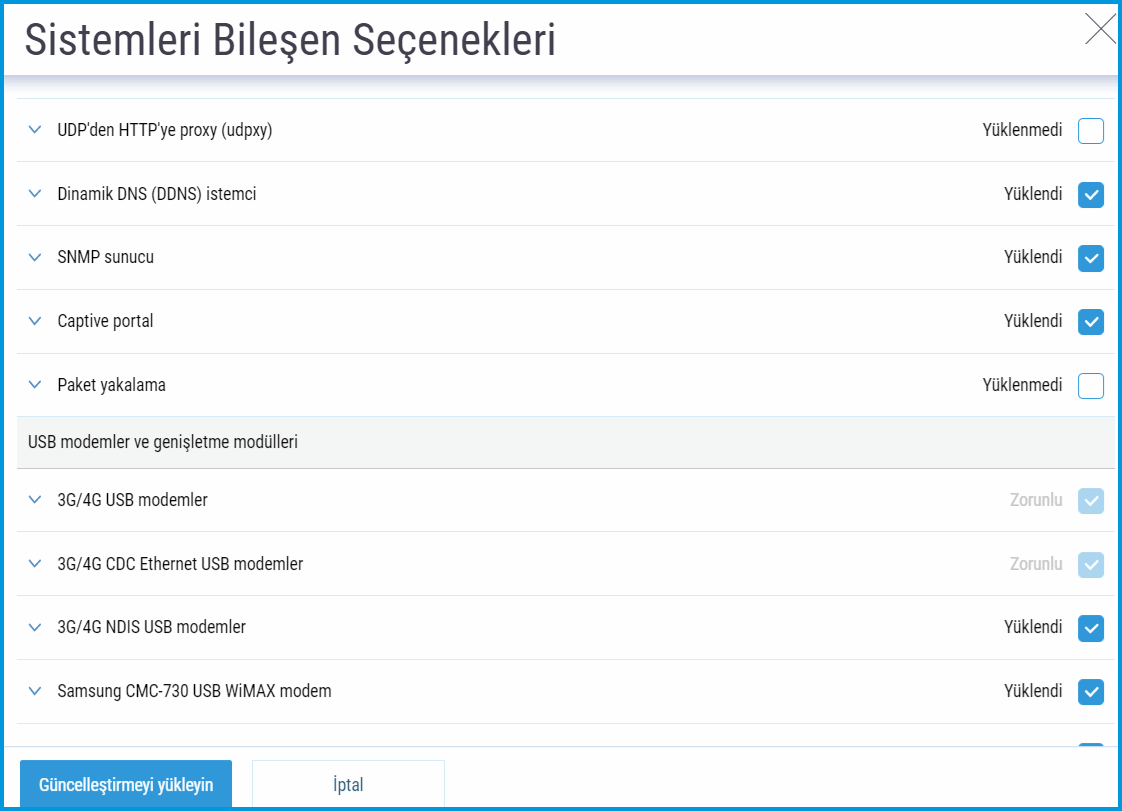Expand Captive portal component details
Viewport: 1122px width, 811px height.
click(x=36, y=322)
